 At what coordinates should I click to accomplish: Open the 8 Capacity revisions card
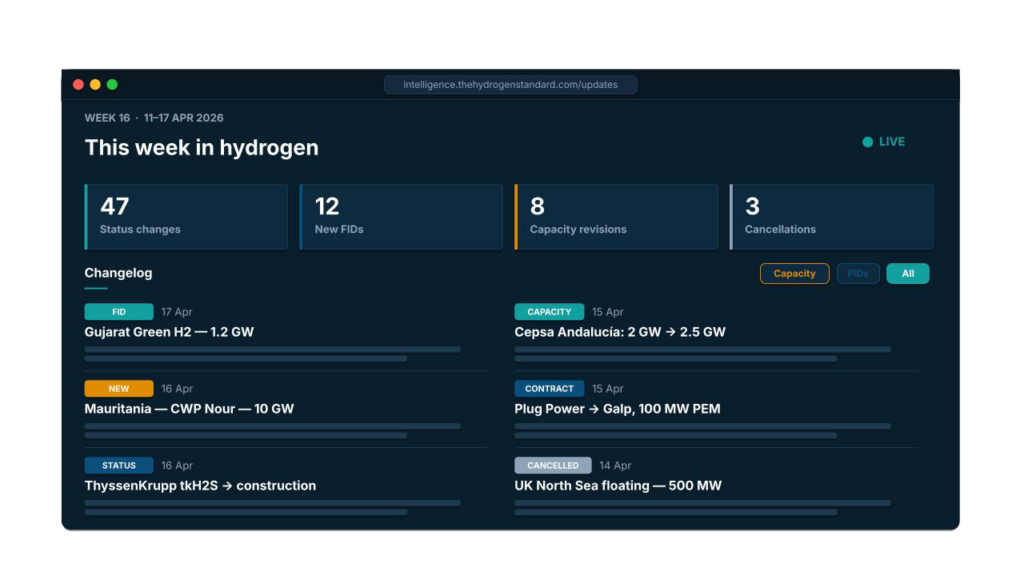click(616, 216)
